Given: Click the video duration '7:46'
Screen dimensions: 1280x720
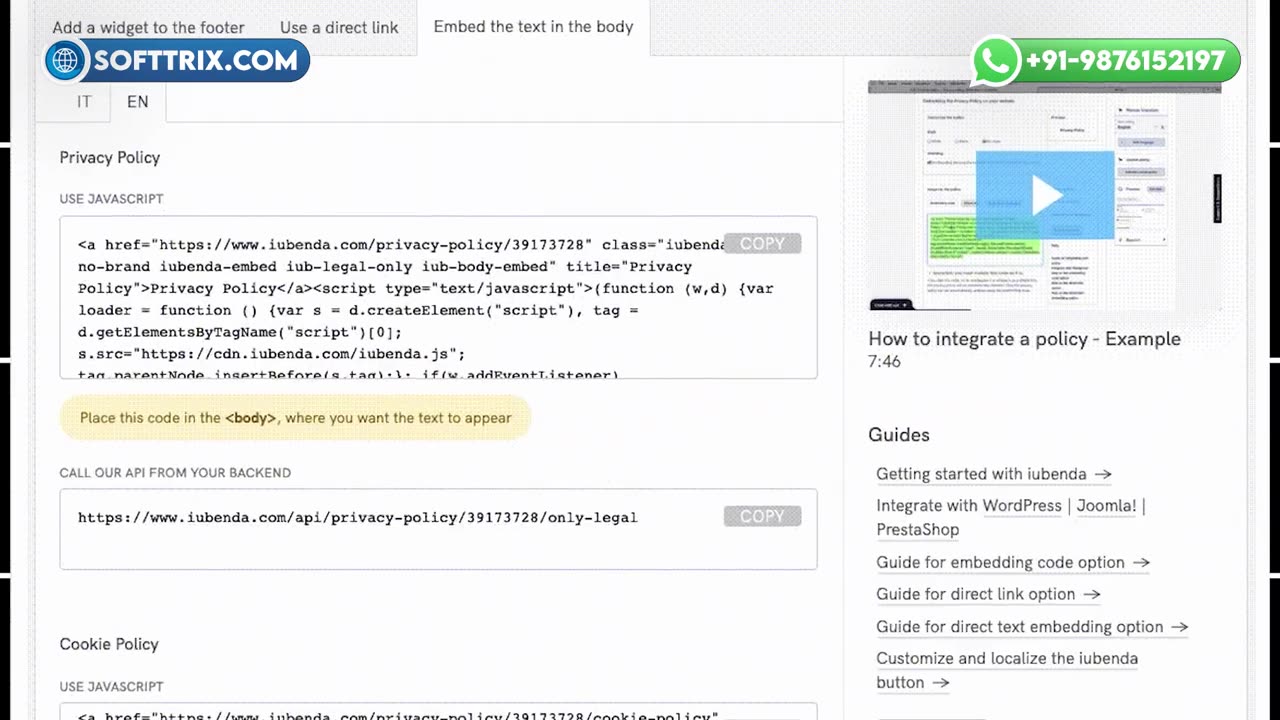Looking at the screenshot, I should pyautogui.click(x=884, y=362).
